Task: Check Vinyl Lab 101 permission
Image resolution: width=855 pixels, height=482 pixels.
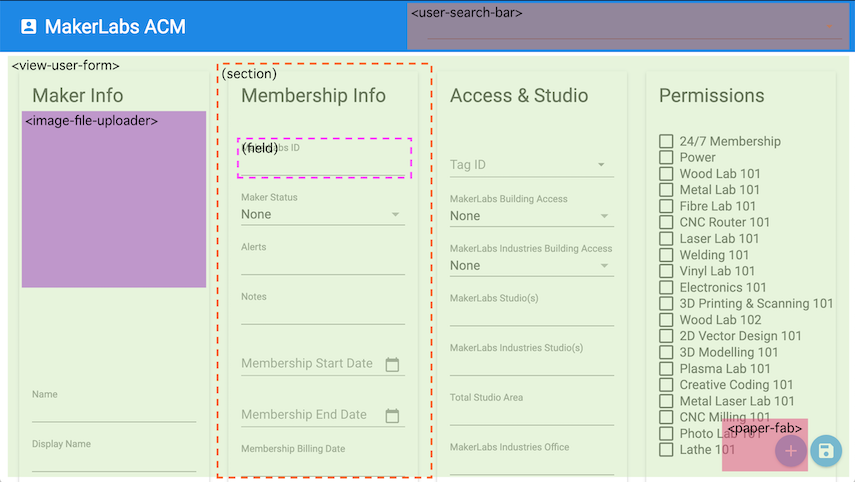Action: [666, 271]
